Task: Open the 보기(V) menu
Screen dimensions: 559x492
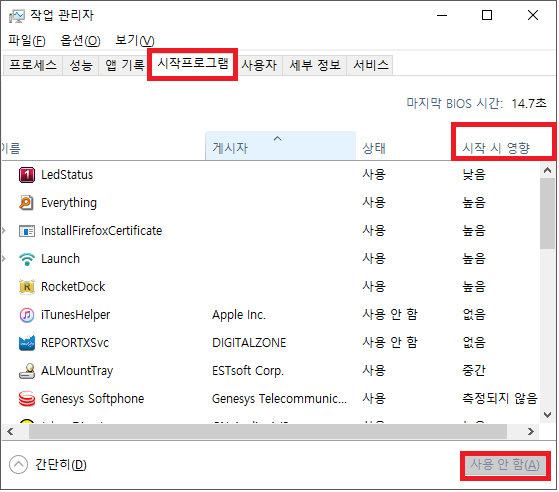Action: click(135, 41)
